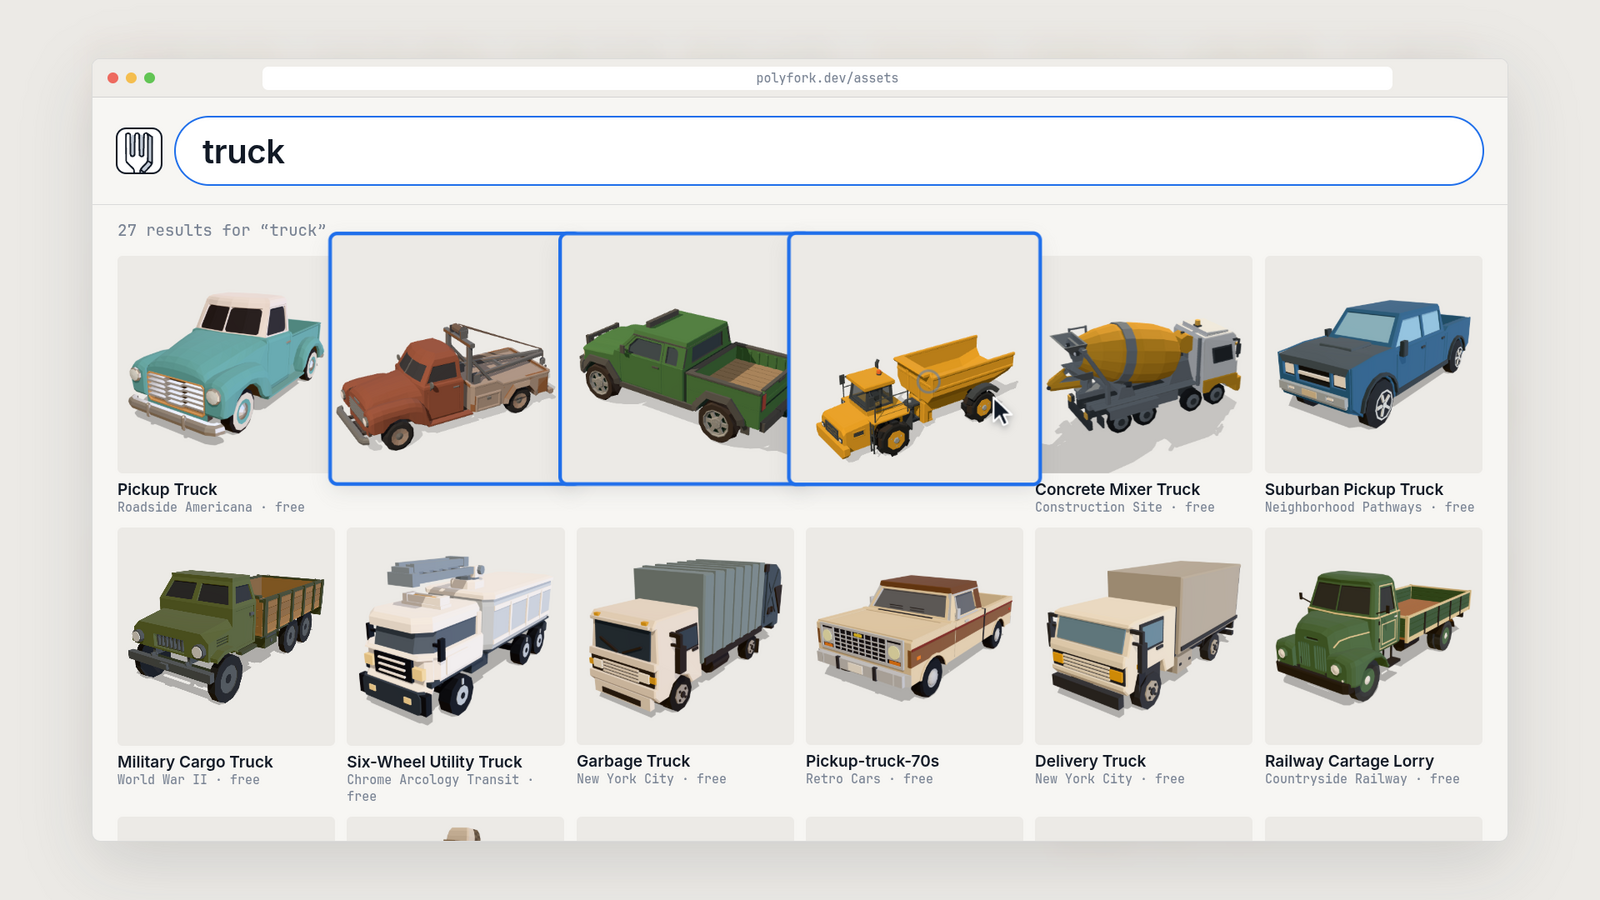Click the "Six-Wheel Utility Truck" title
Viewport: 1600px width, 900px height.
click(434, 762)
